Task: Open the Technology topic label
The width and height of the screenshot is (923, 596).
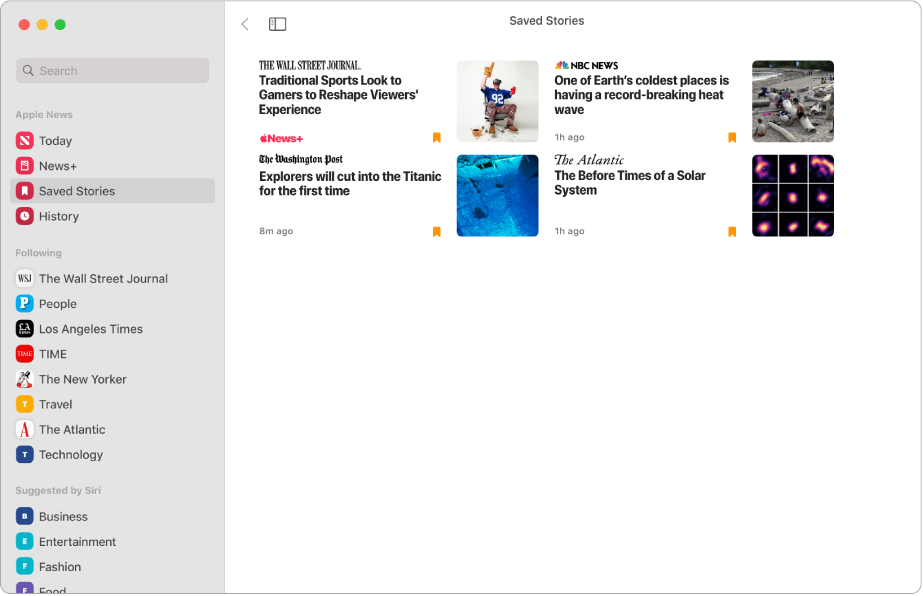Action: click(x=71, y=455)
